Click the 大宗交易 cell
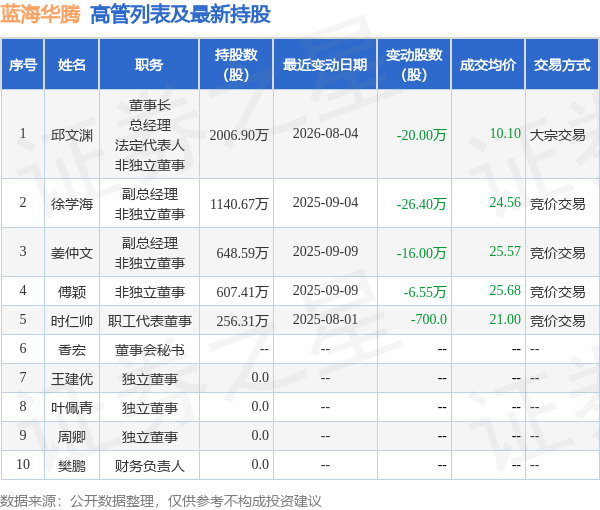Image resolution: width=600 pixels, height=510 pixels. (558, 135)
